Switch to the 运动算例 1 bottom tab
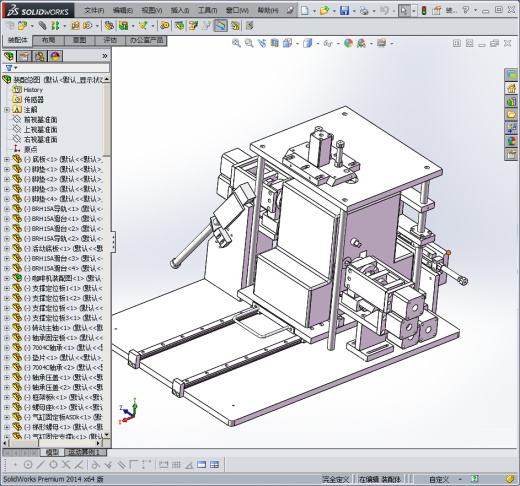Image resolution: width=520 pixels, height=486 pixels. click(84, 452)
